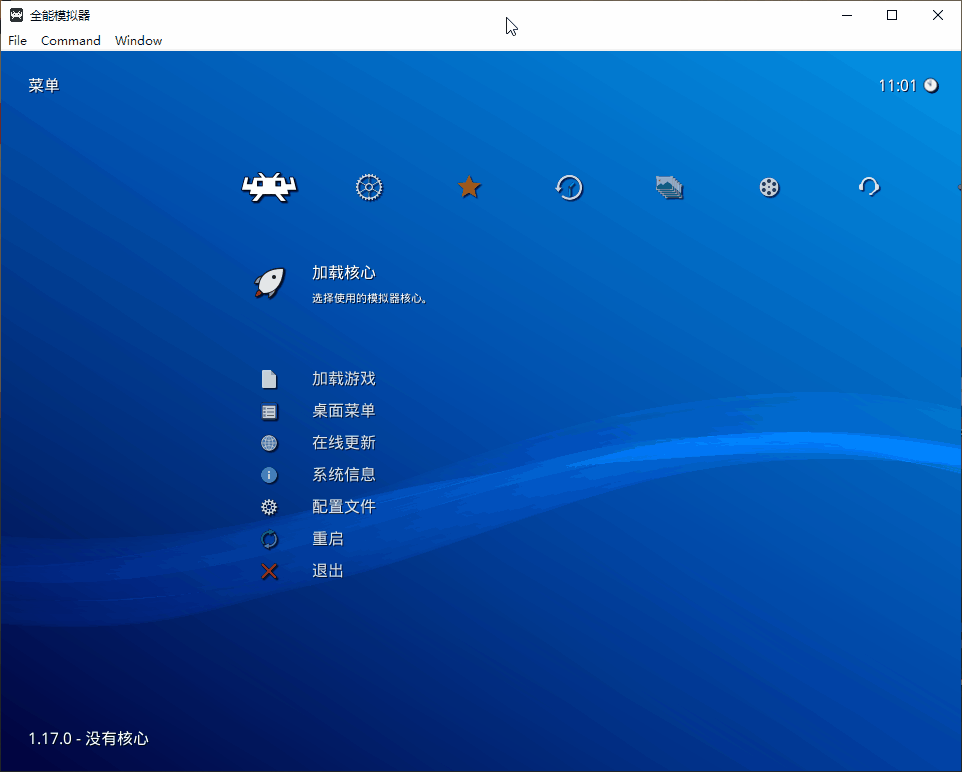Screen dimensions: 962x772
Task: Open 桌面菜单 entry
Action: coord(344,411)
